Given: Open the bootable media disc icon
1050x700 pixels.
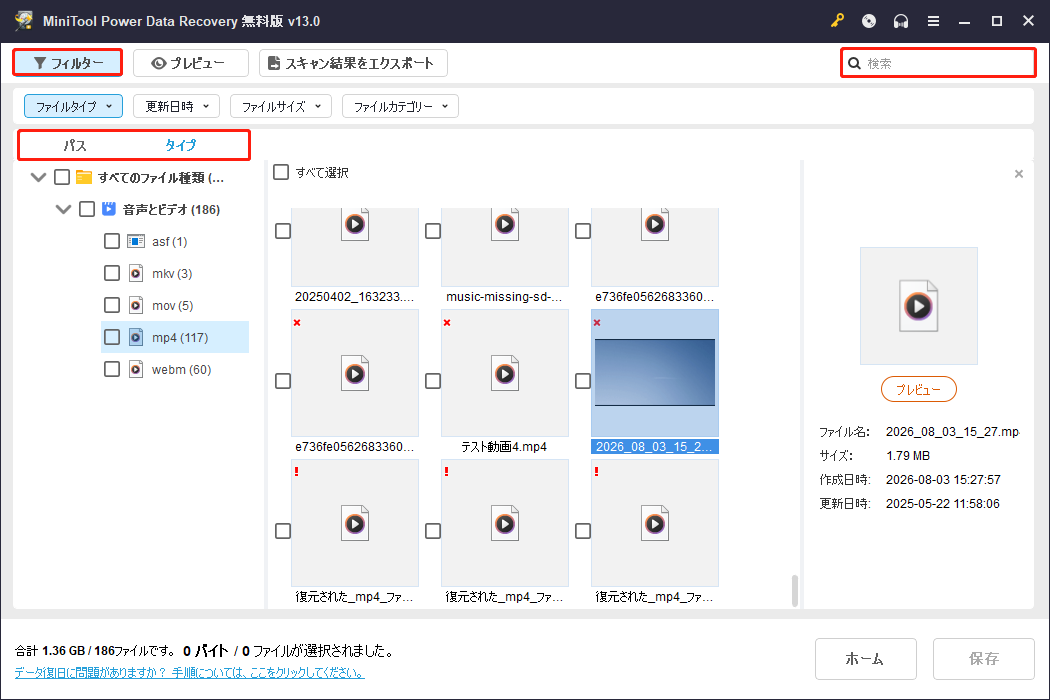Looking at the screenshot, I should 869,21.
